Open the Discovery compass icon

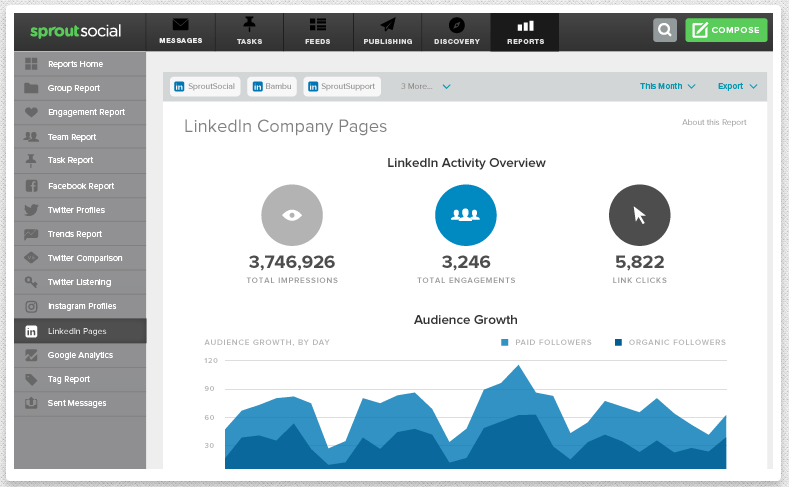[x=456, y=25]
